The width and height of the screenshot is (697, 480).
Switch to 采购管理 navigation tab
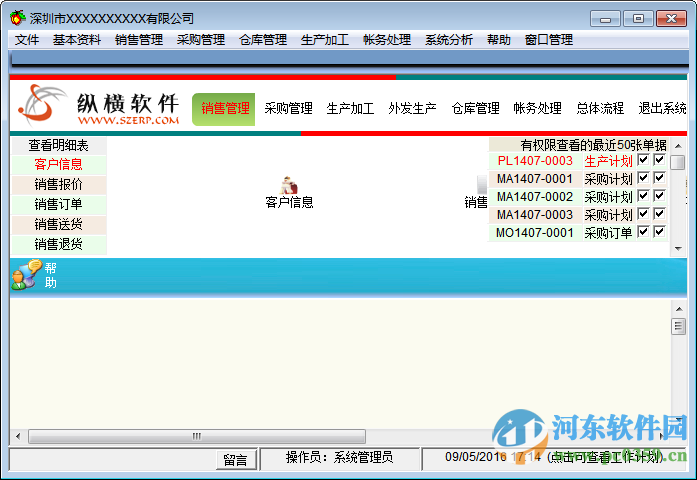click(288, 108)
